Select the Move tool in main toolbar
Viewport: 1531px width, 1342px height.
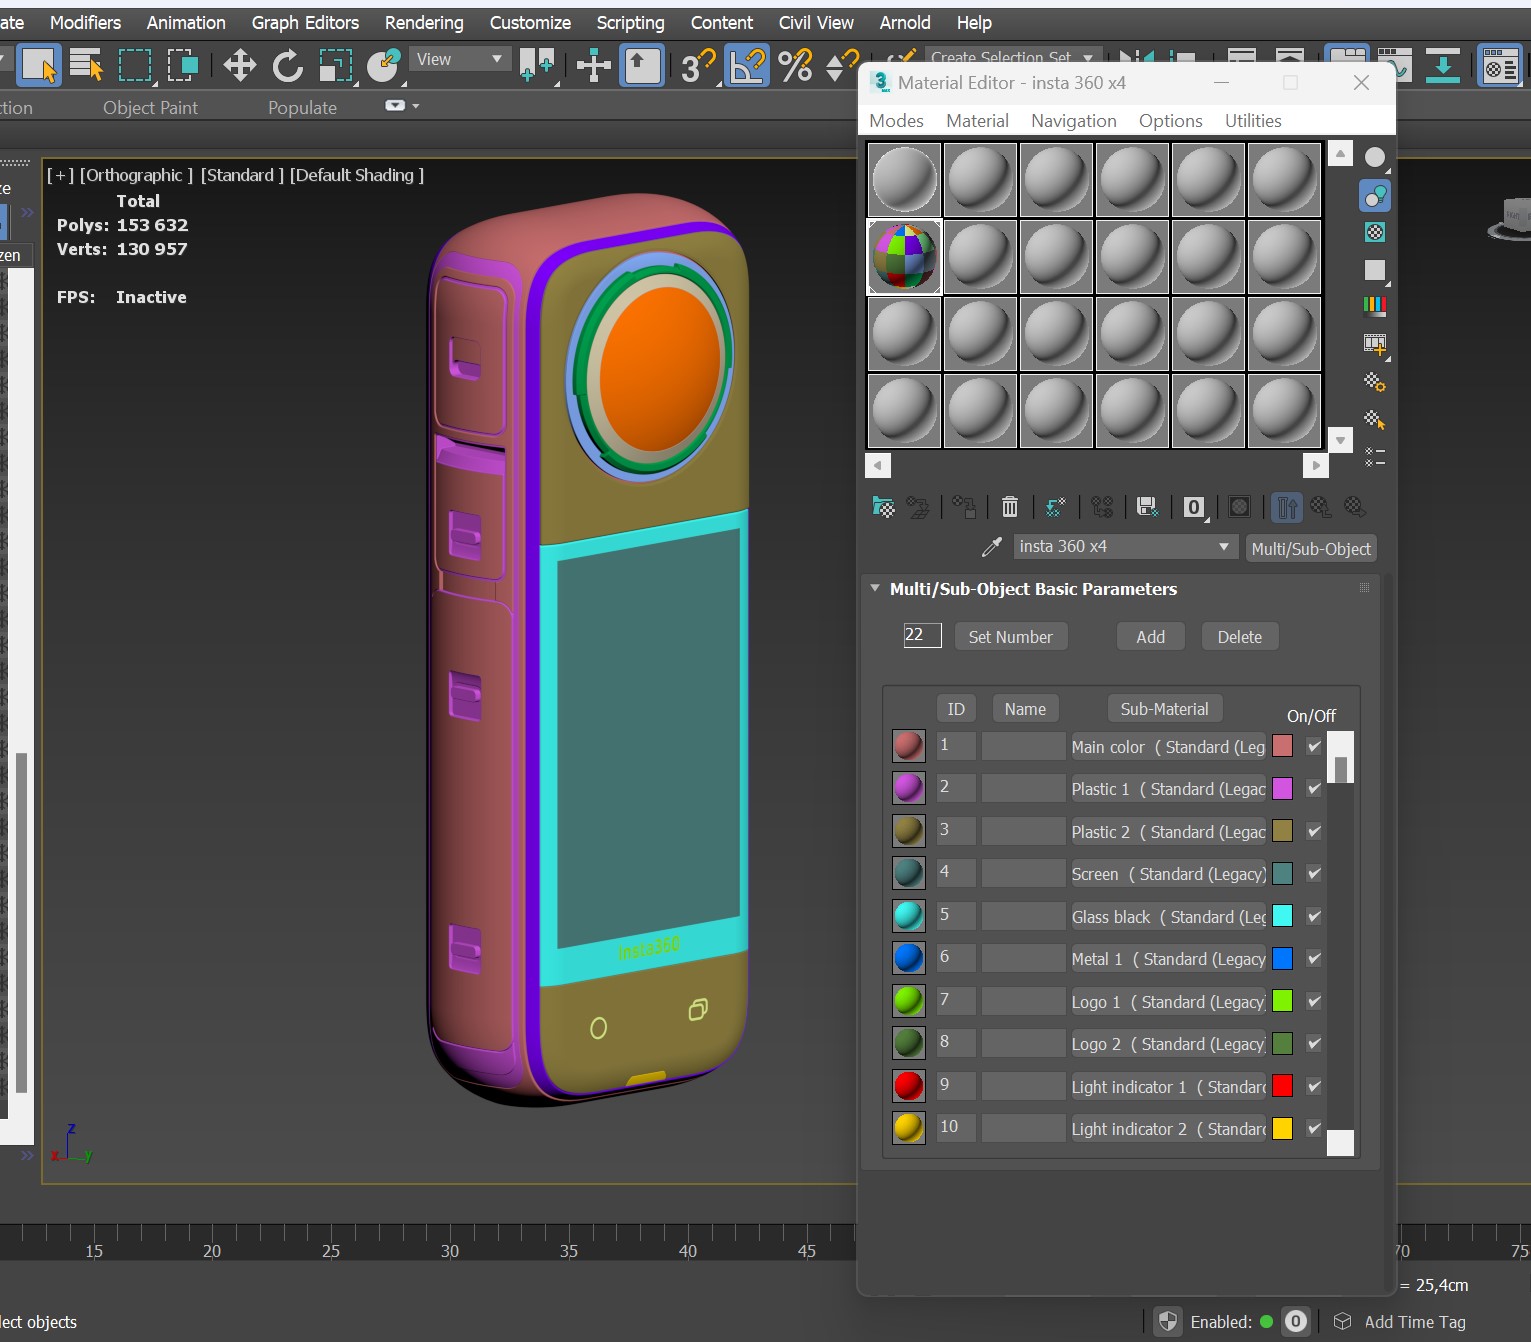239,66
